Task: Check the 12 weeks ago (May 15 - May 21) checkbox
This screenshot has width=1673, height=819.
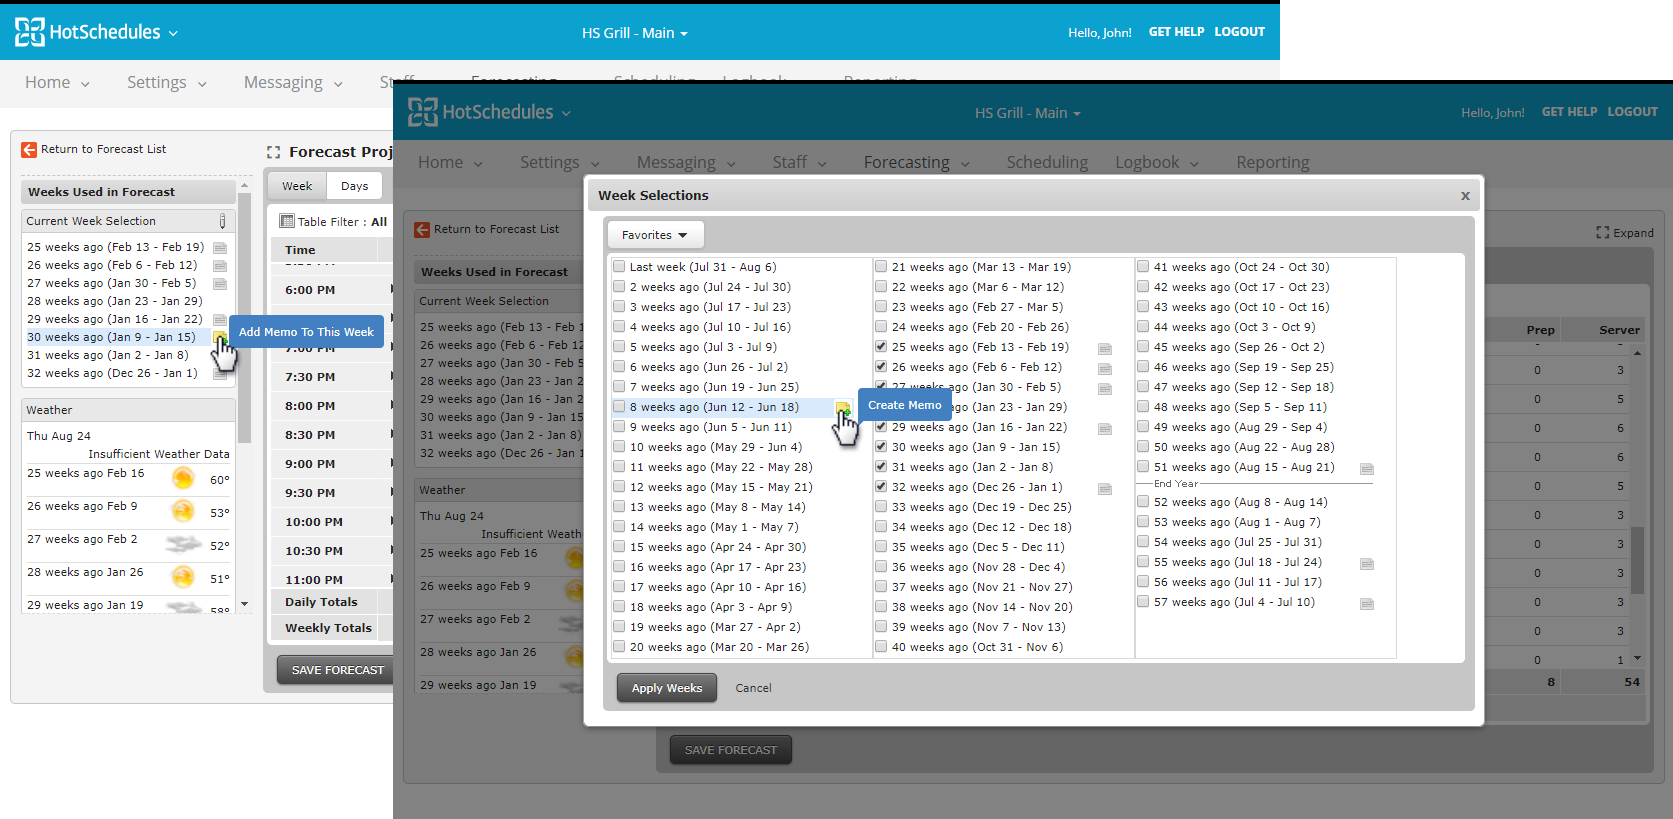Action: coord(619,487)
